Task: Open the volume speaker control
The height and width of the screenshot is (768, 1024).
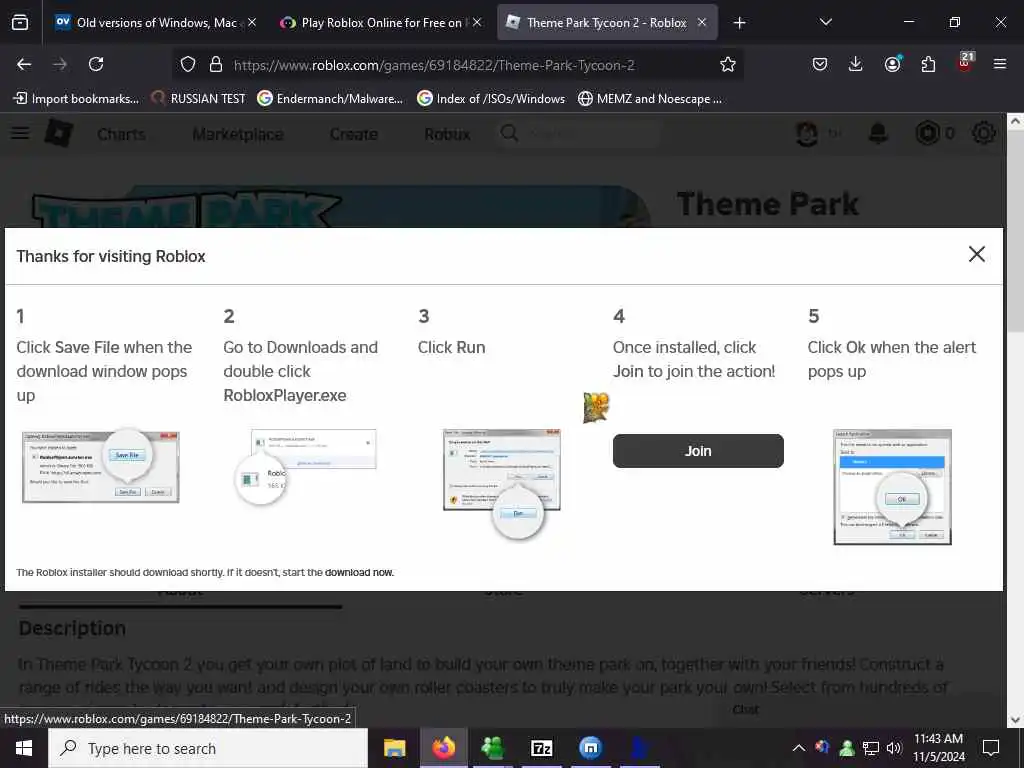Action: click(894, 748)
